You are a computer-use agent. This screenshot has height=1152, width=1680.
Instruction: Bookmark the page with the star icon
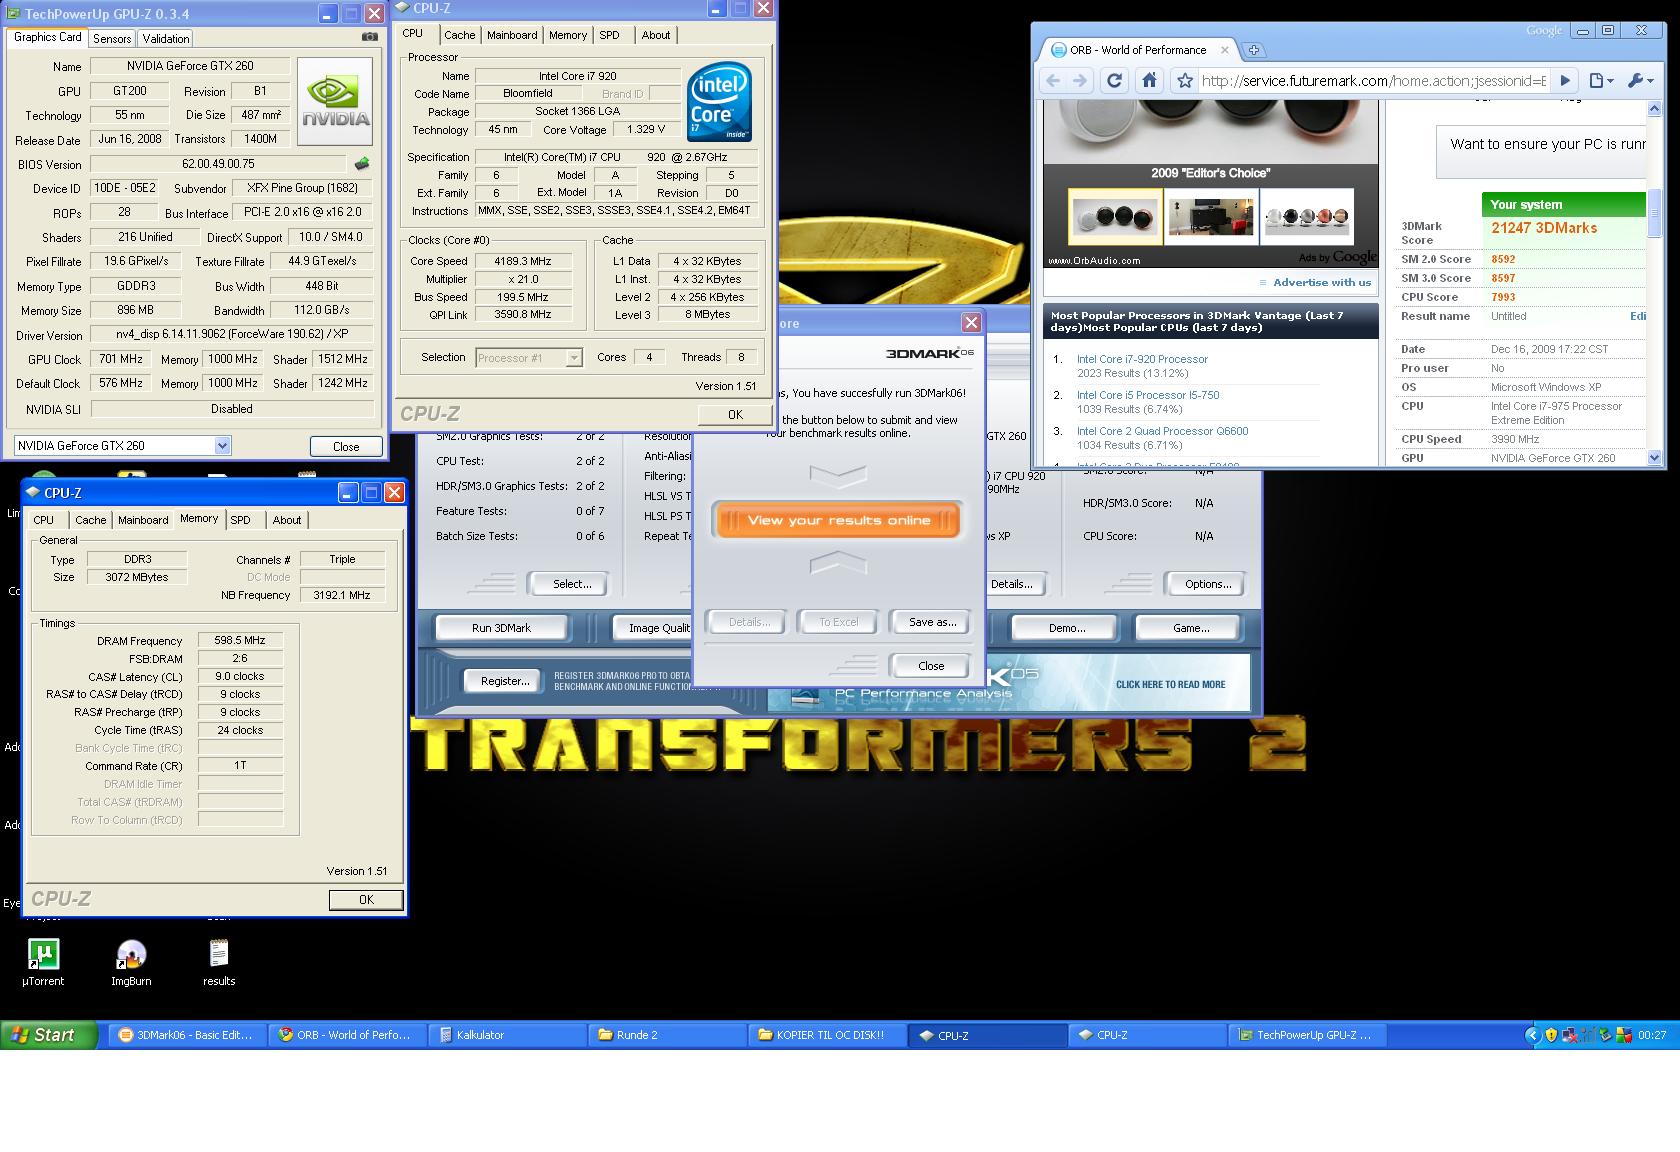click(x=1185, y=81)
